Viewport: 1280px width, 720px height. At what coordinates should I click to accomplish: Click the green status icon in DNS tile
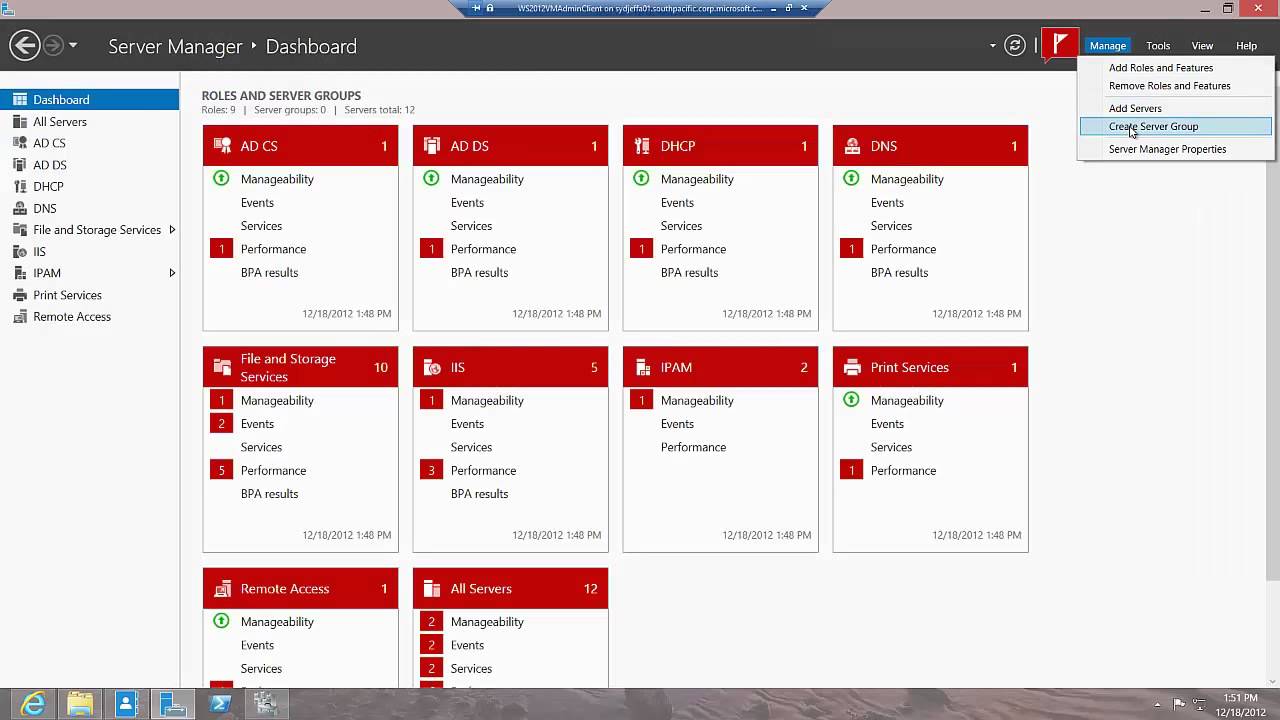(x=851, y=178)
